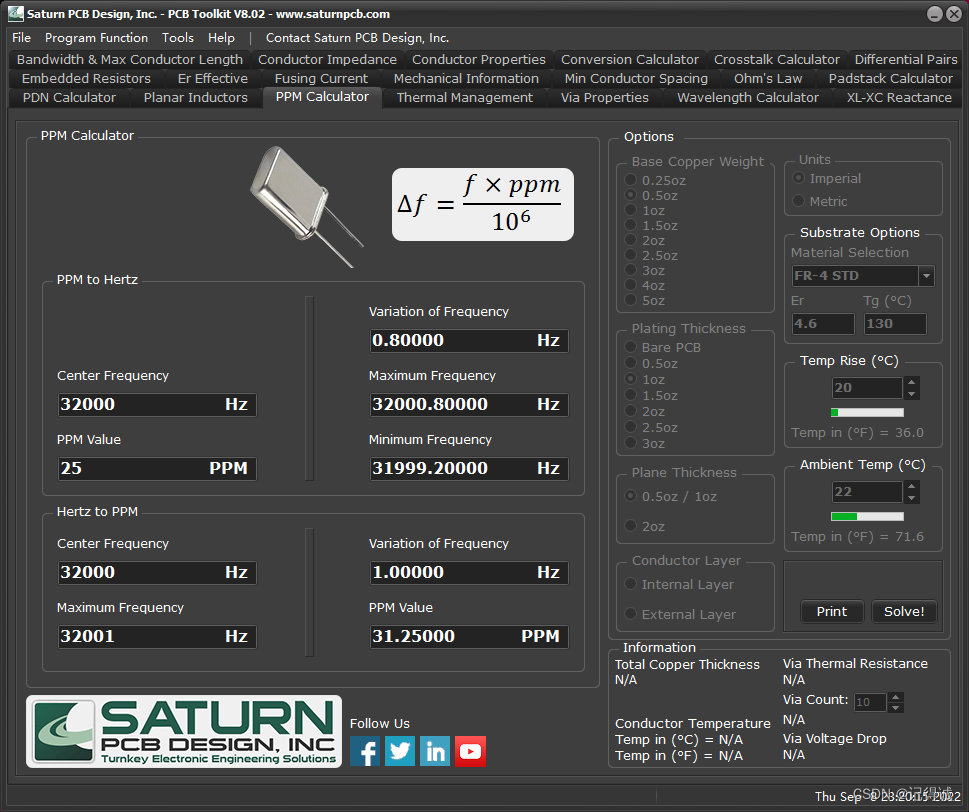Open the Saturn Twitter page icon
The width and height of the screenshot is (969, 812).
click(400, 751)
